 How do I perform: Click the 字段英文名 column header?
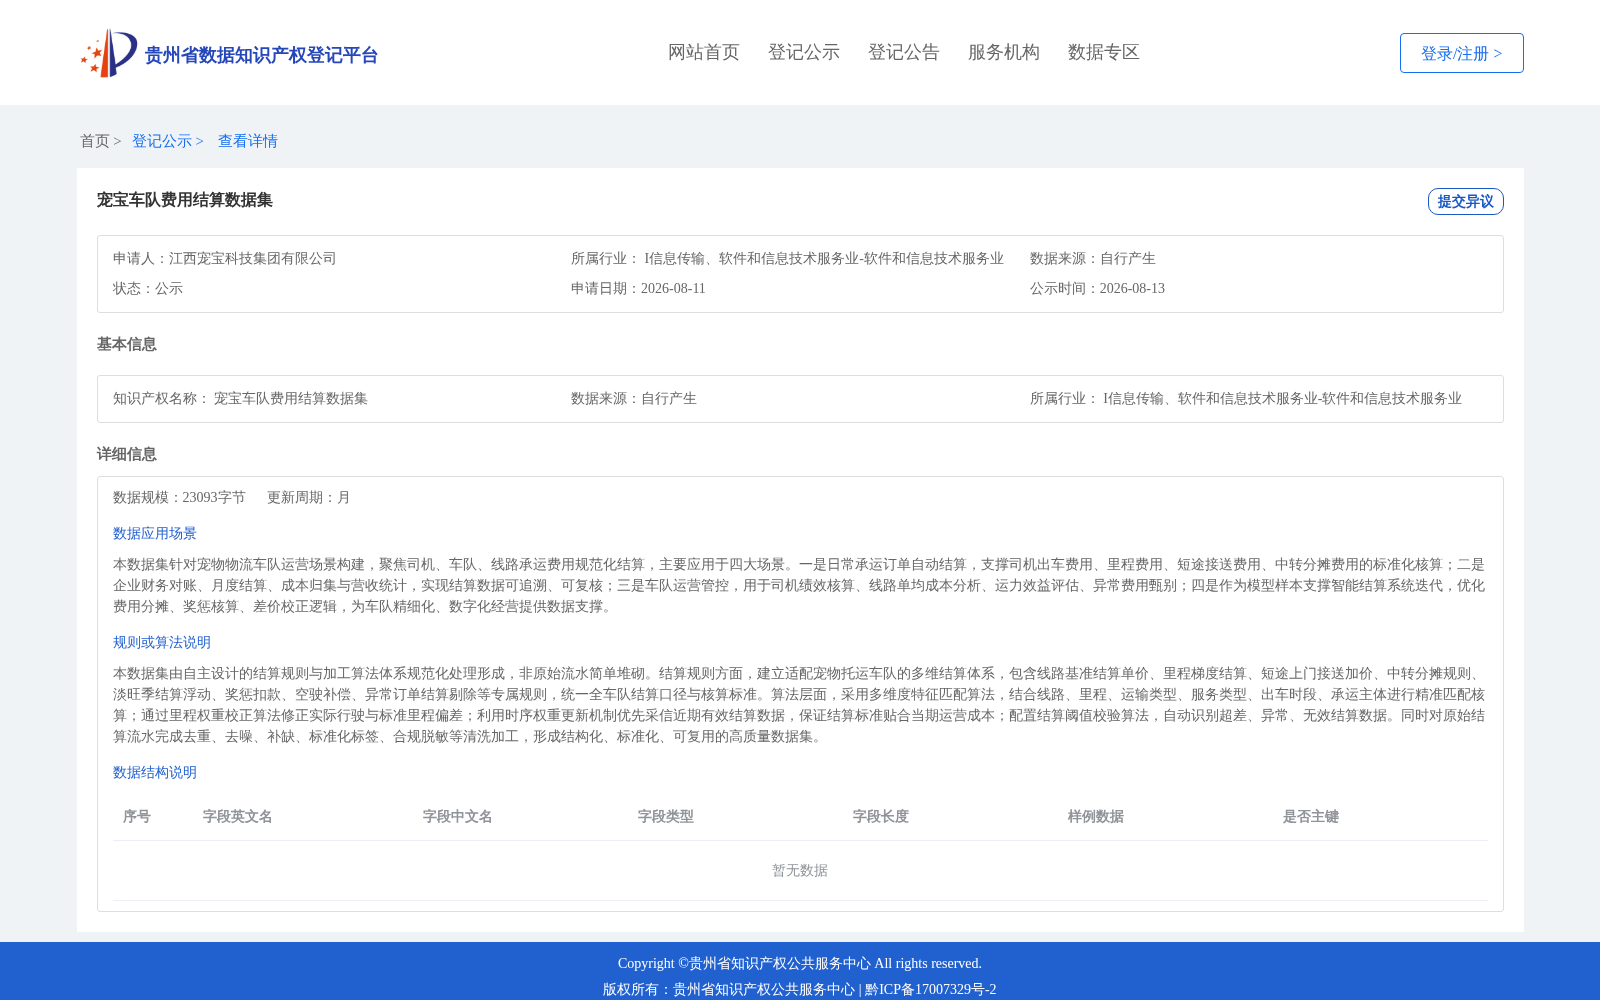click(x=238, y=816)
